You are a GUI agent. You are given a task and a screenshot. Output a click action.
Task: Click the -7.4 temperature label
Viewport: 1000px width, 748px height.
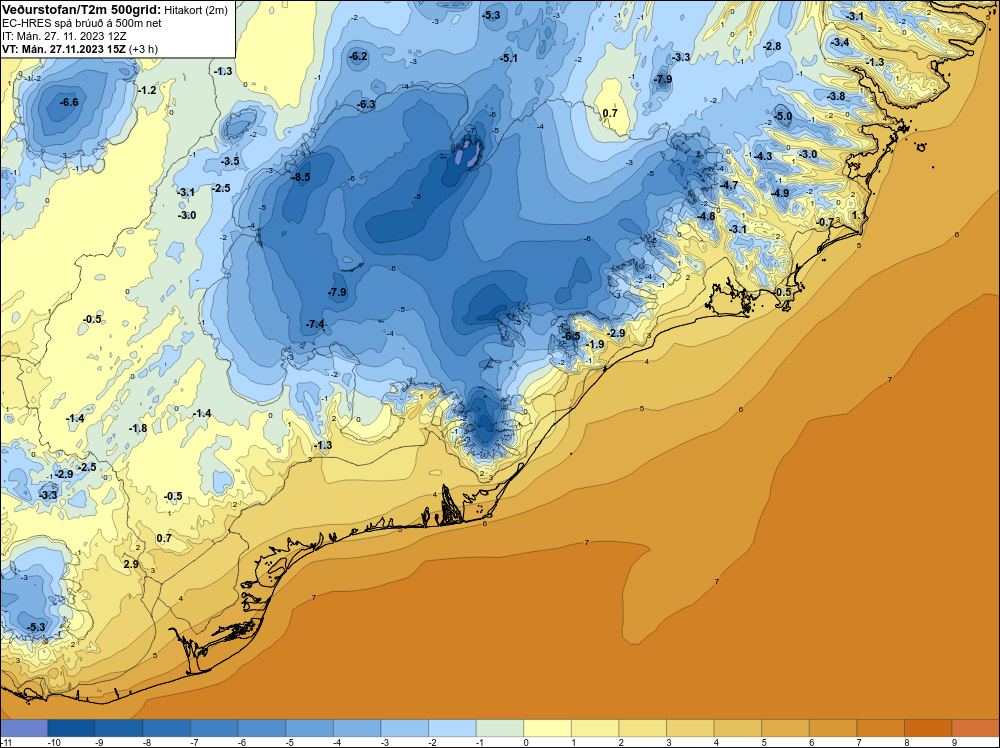coord(315,324)
